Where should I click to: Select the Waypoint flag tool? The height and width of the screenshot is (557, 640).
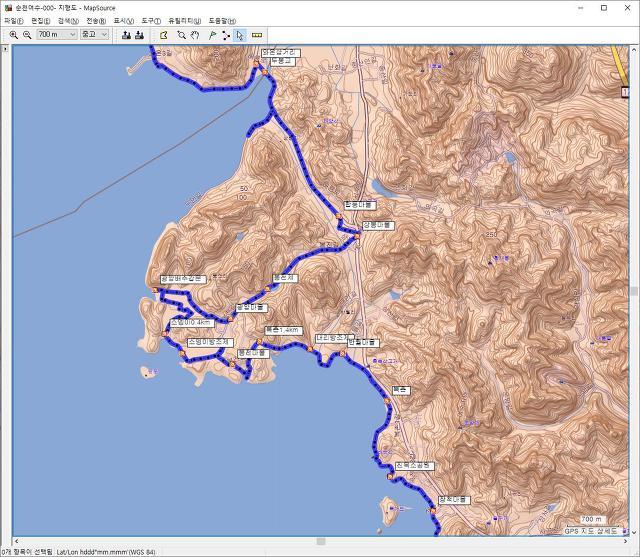coord(212,35)
